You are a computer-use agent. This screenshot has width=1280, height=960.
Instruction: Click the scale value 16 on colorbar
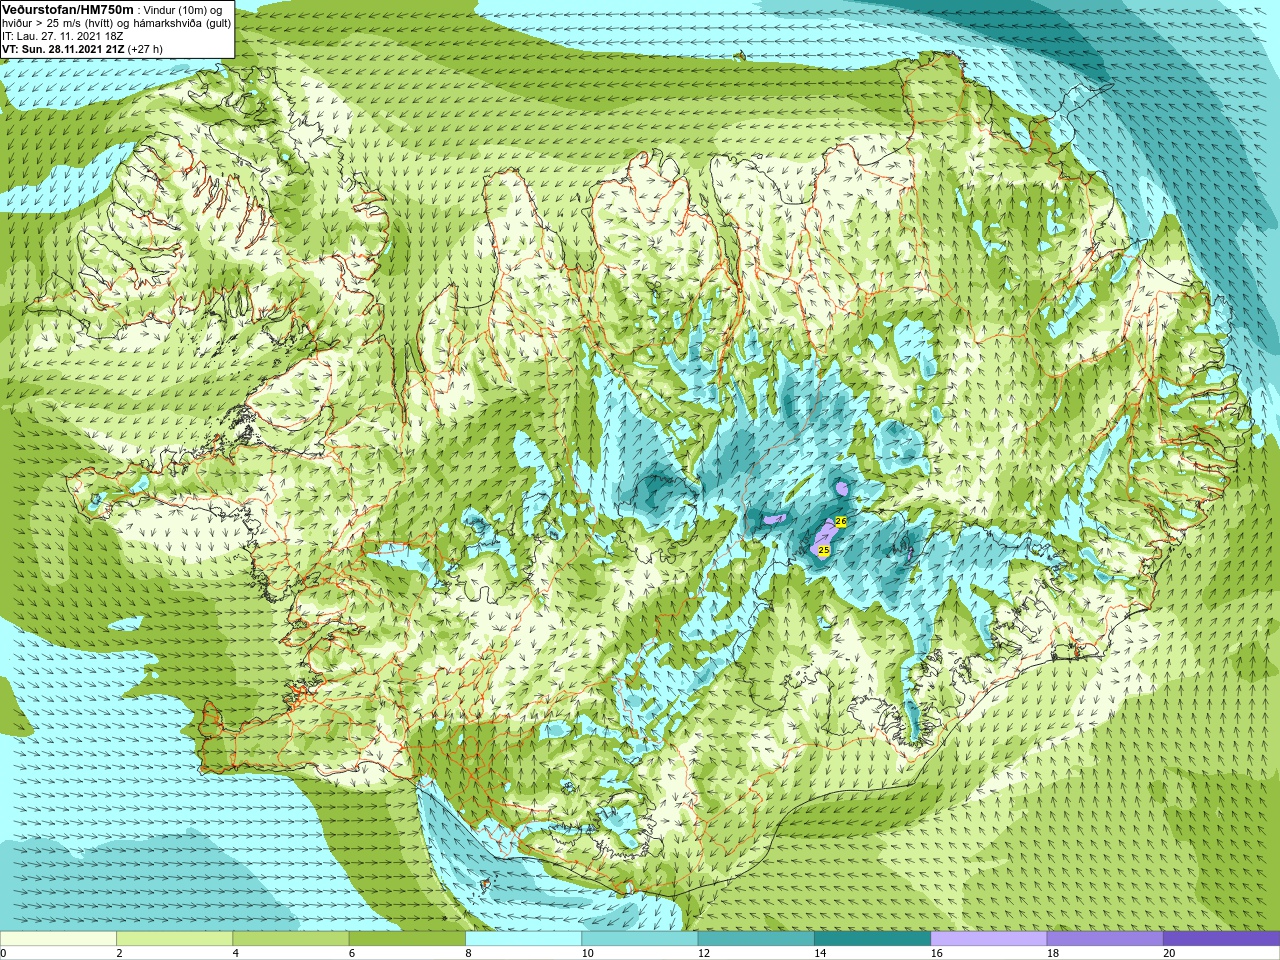click(937, 953)
